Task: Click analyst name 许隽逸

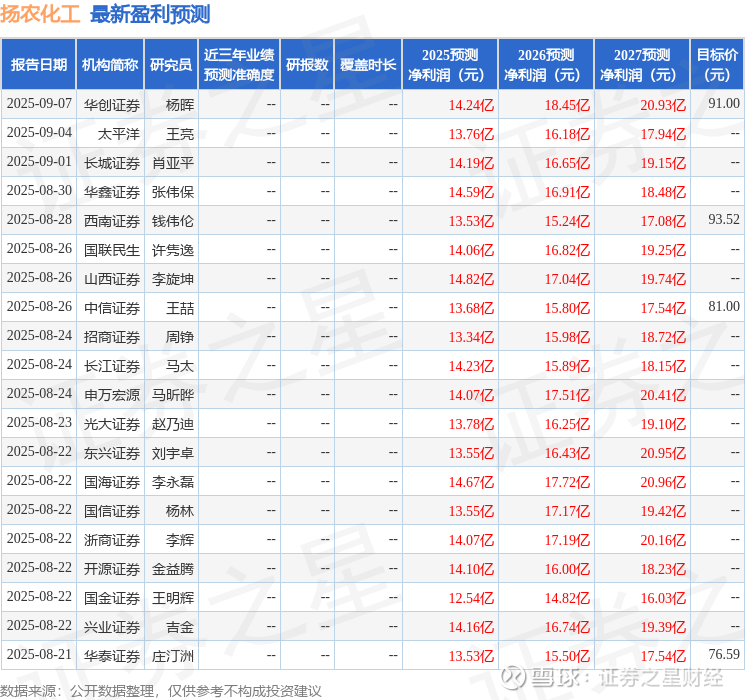Action: tap(173, 250)
